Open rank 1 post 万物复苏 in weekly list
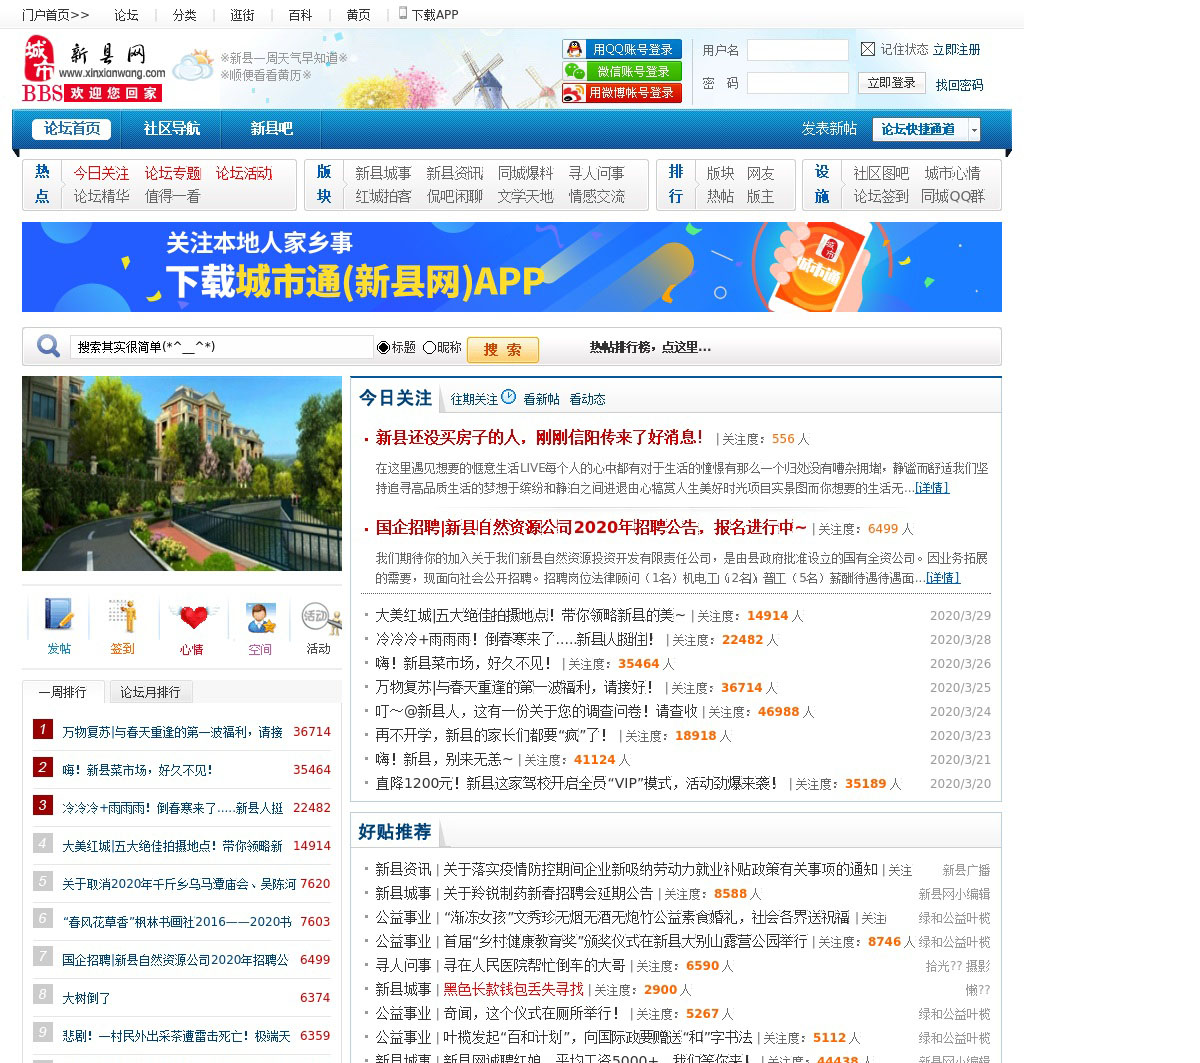 tap(172, 732)
